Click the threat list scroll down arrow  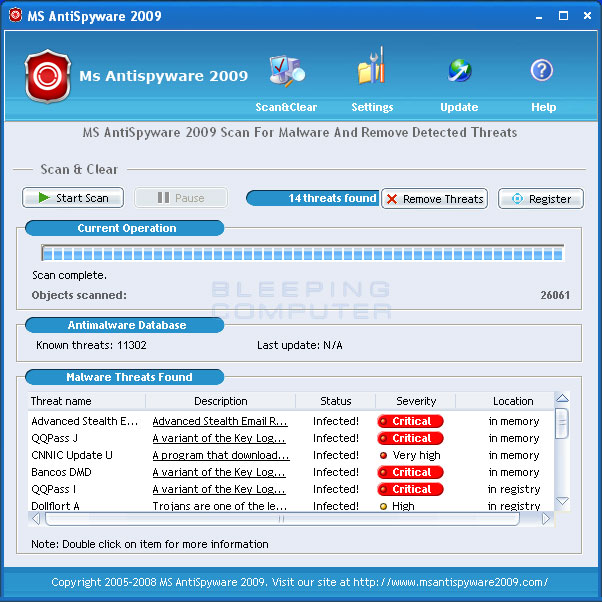tap(562, 501)
